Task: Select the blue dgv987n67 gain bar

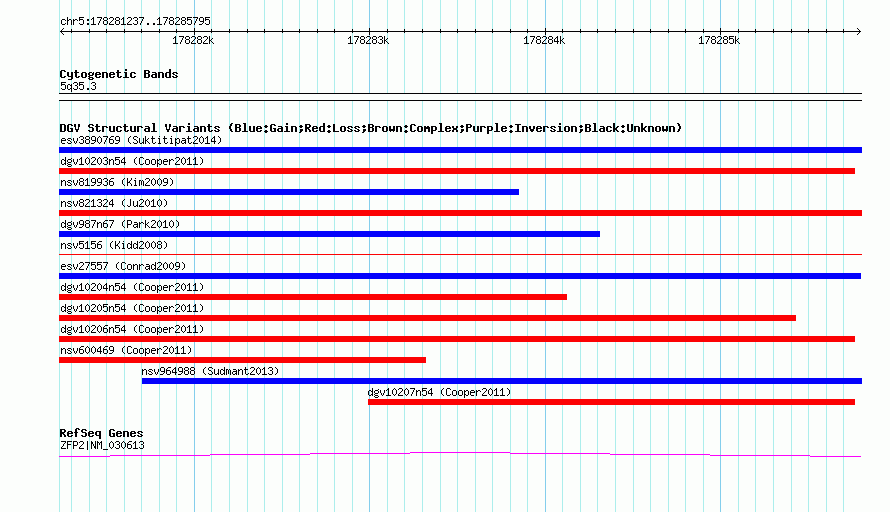Action: coord(329,234)
